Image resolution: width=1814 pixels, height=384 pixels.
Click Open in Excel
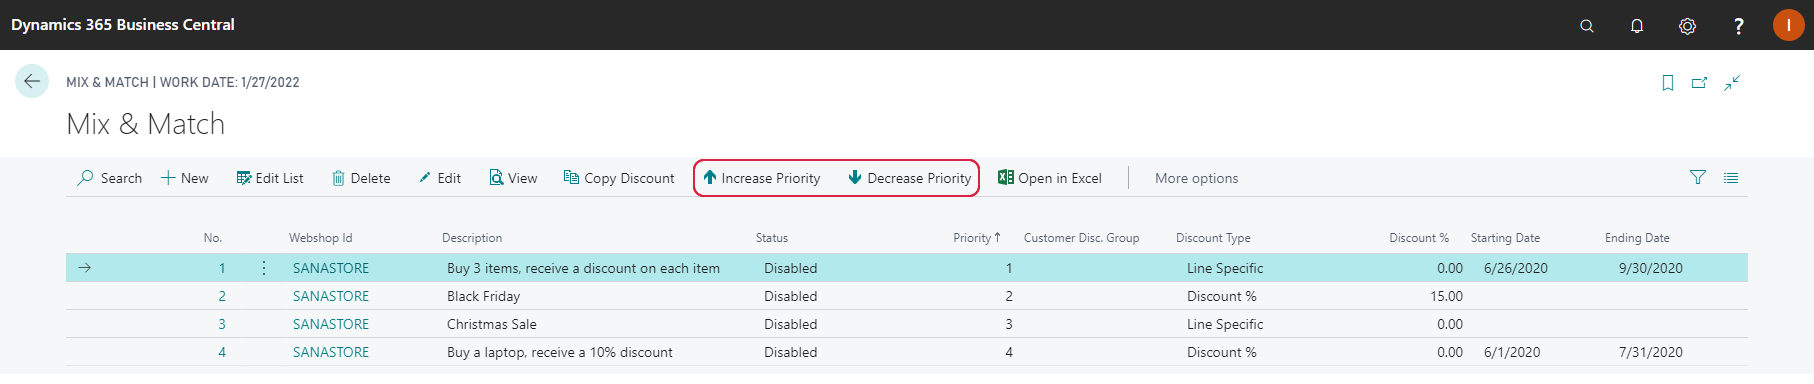coord(1050,178)
